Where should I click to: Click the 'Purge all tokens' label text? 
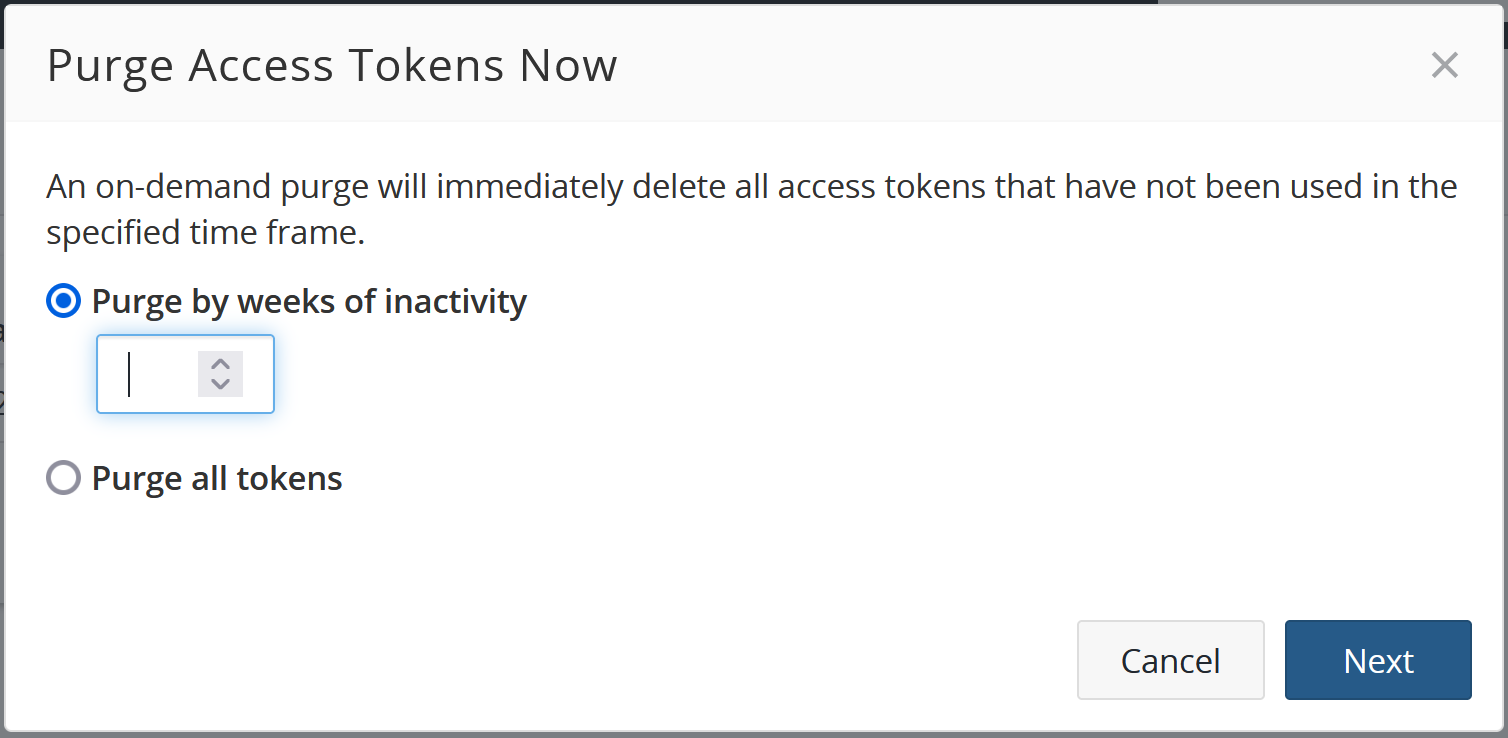click(217, 479)
